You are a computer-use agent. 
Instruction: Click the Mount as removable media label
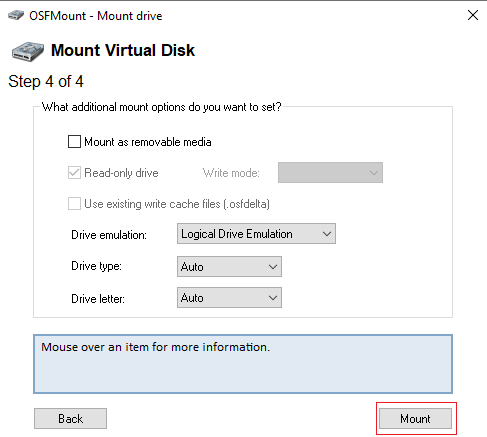[x=148, y=142]
